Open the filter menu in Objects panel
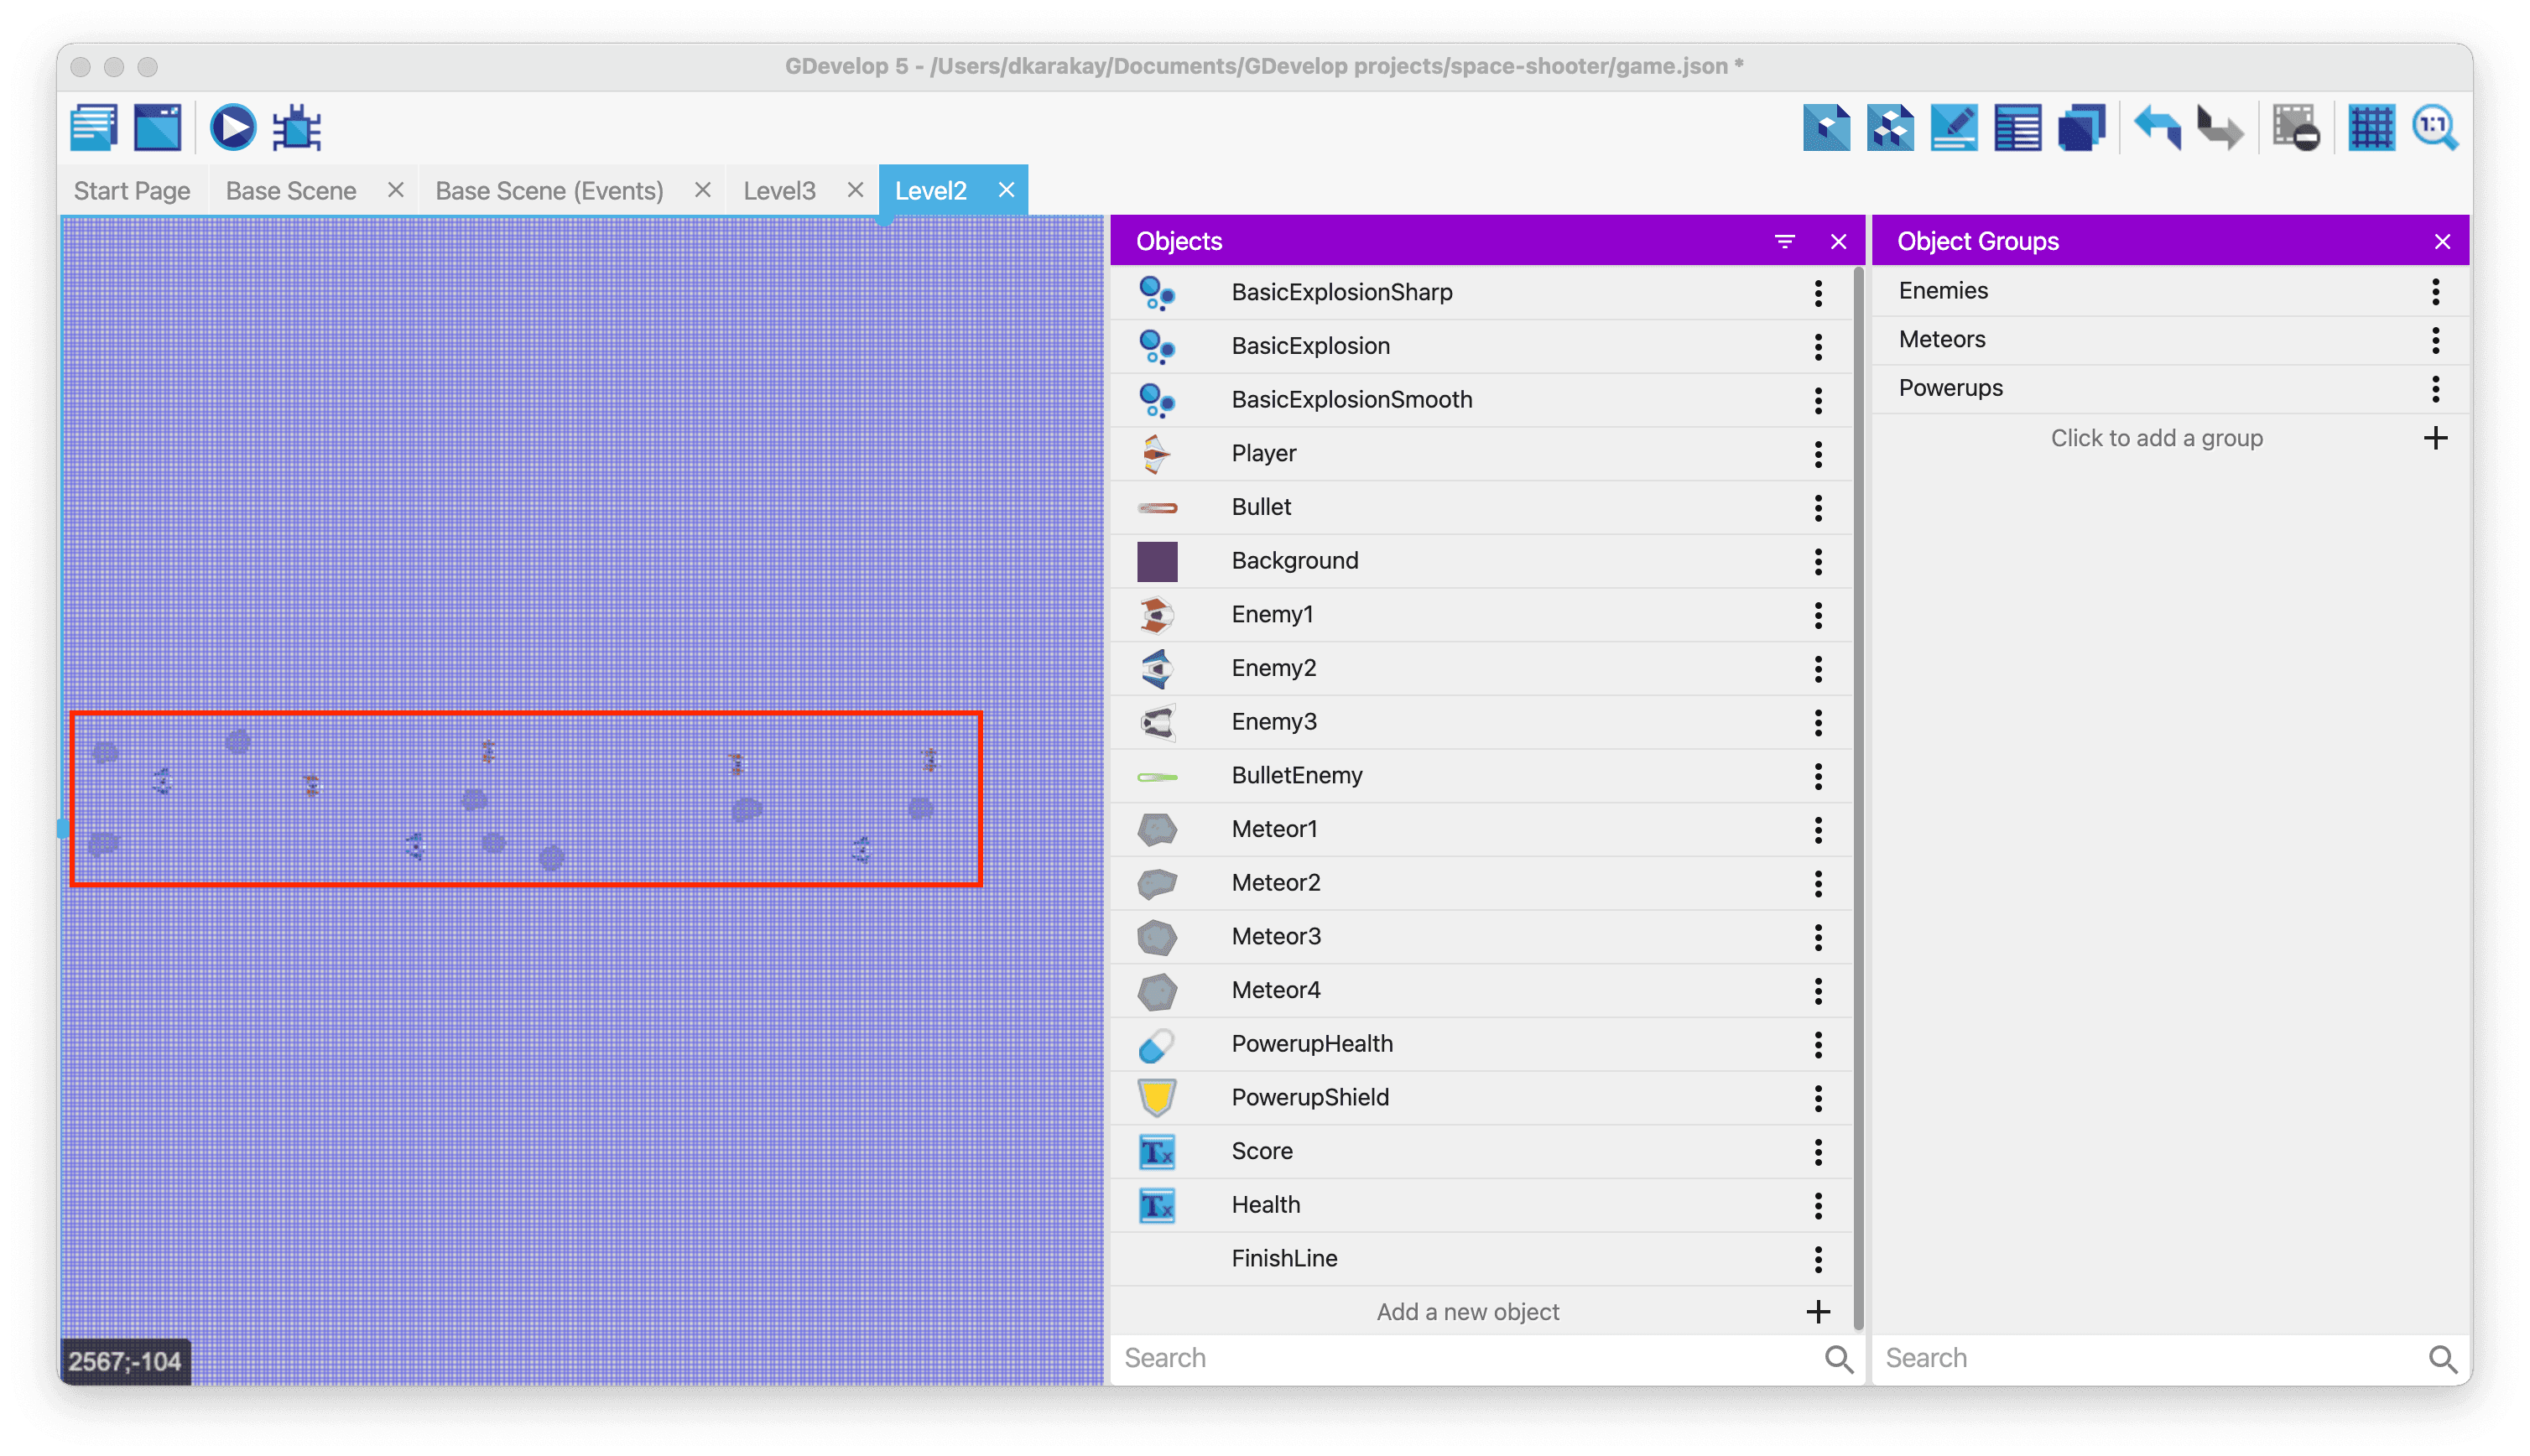 [x=1785, y=241]
